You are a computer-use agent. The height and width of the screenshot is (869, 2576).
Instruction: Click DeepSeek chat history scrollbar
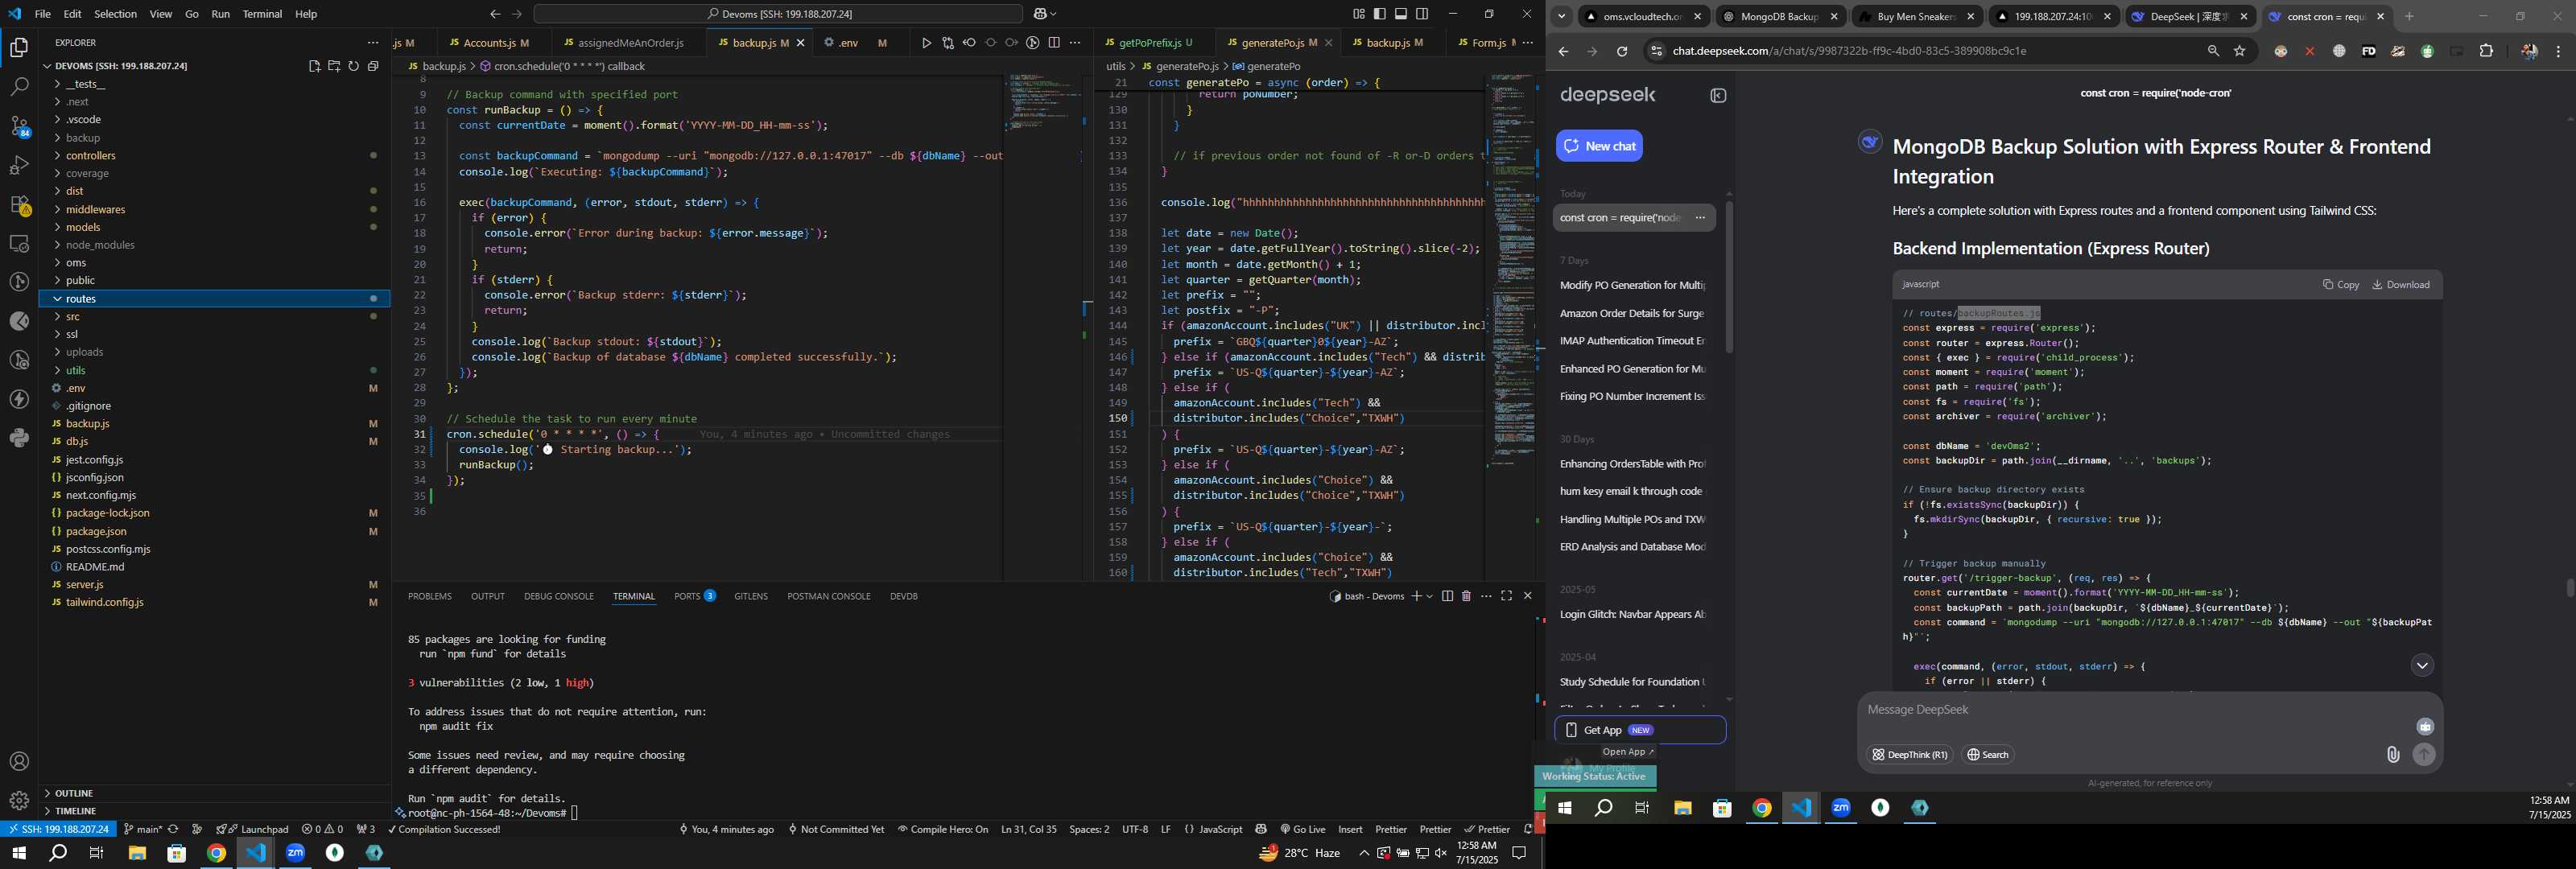(1729, 277)
